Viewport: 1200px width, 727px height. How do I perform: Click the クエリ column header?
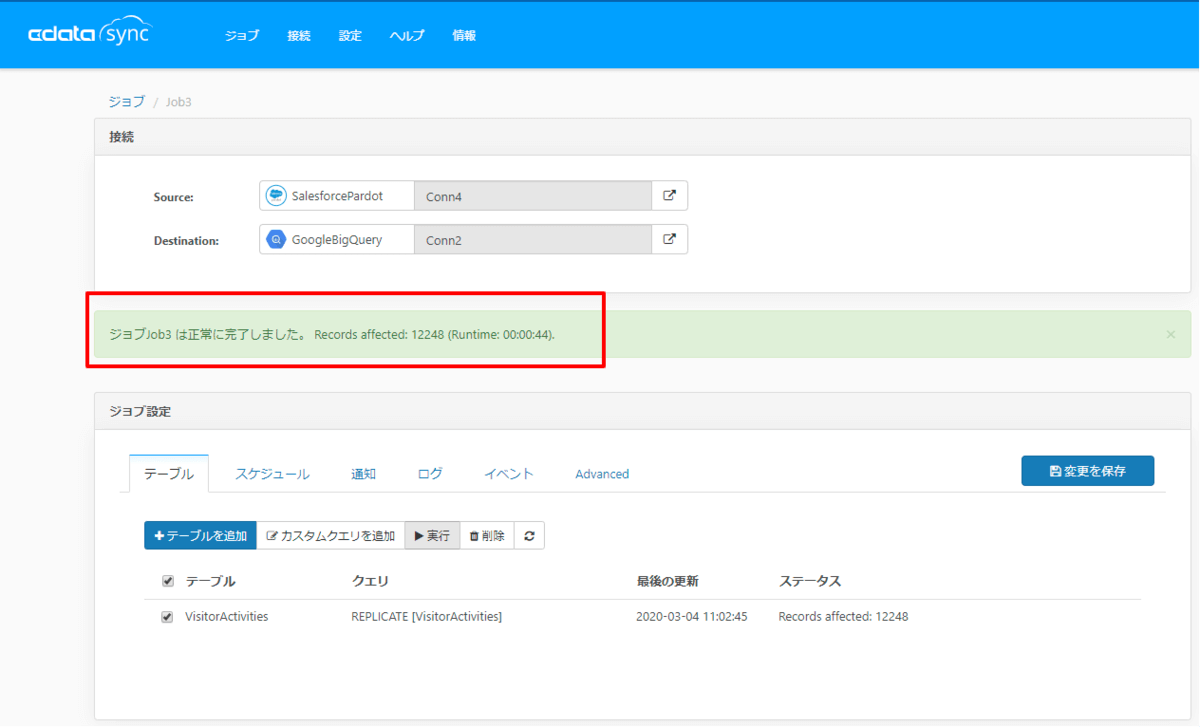pyautogui.click(x=370, y=581)
